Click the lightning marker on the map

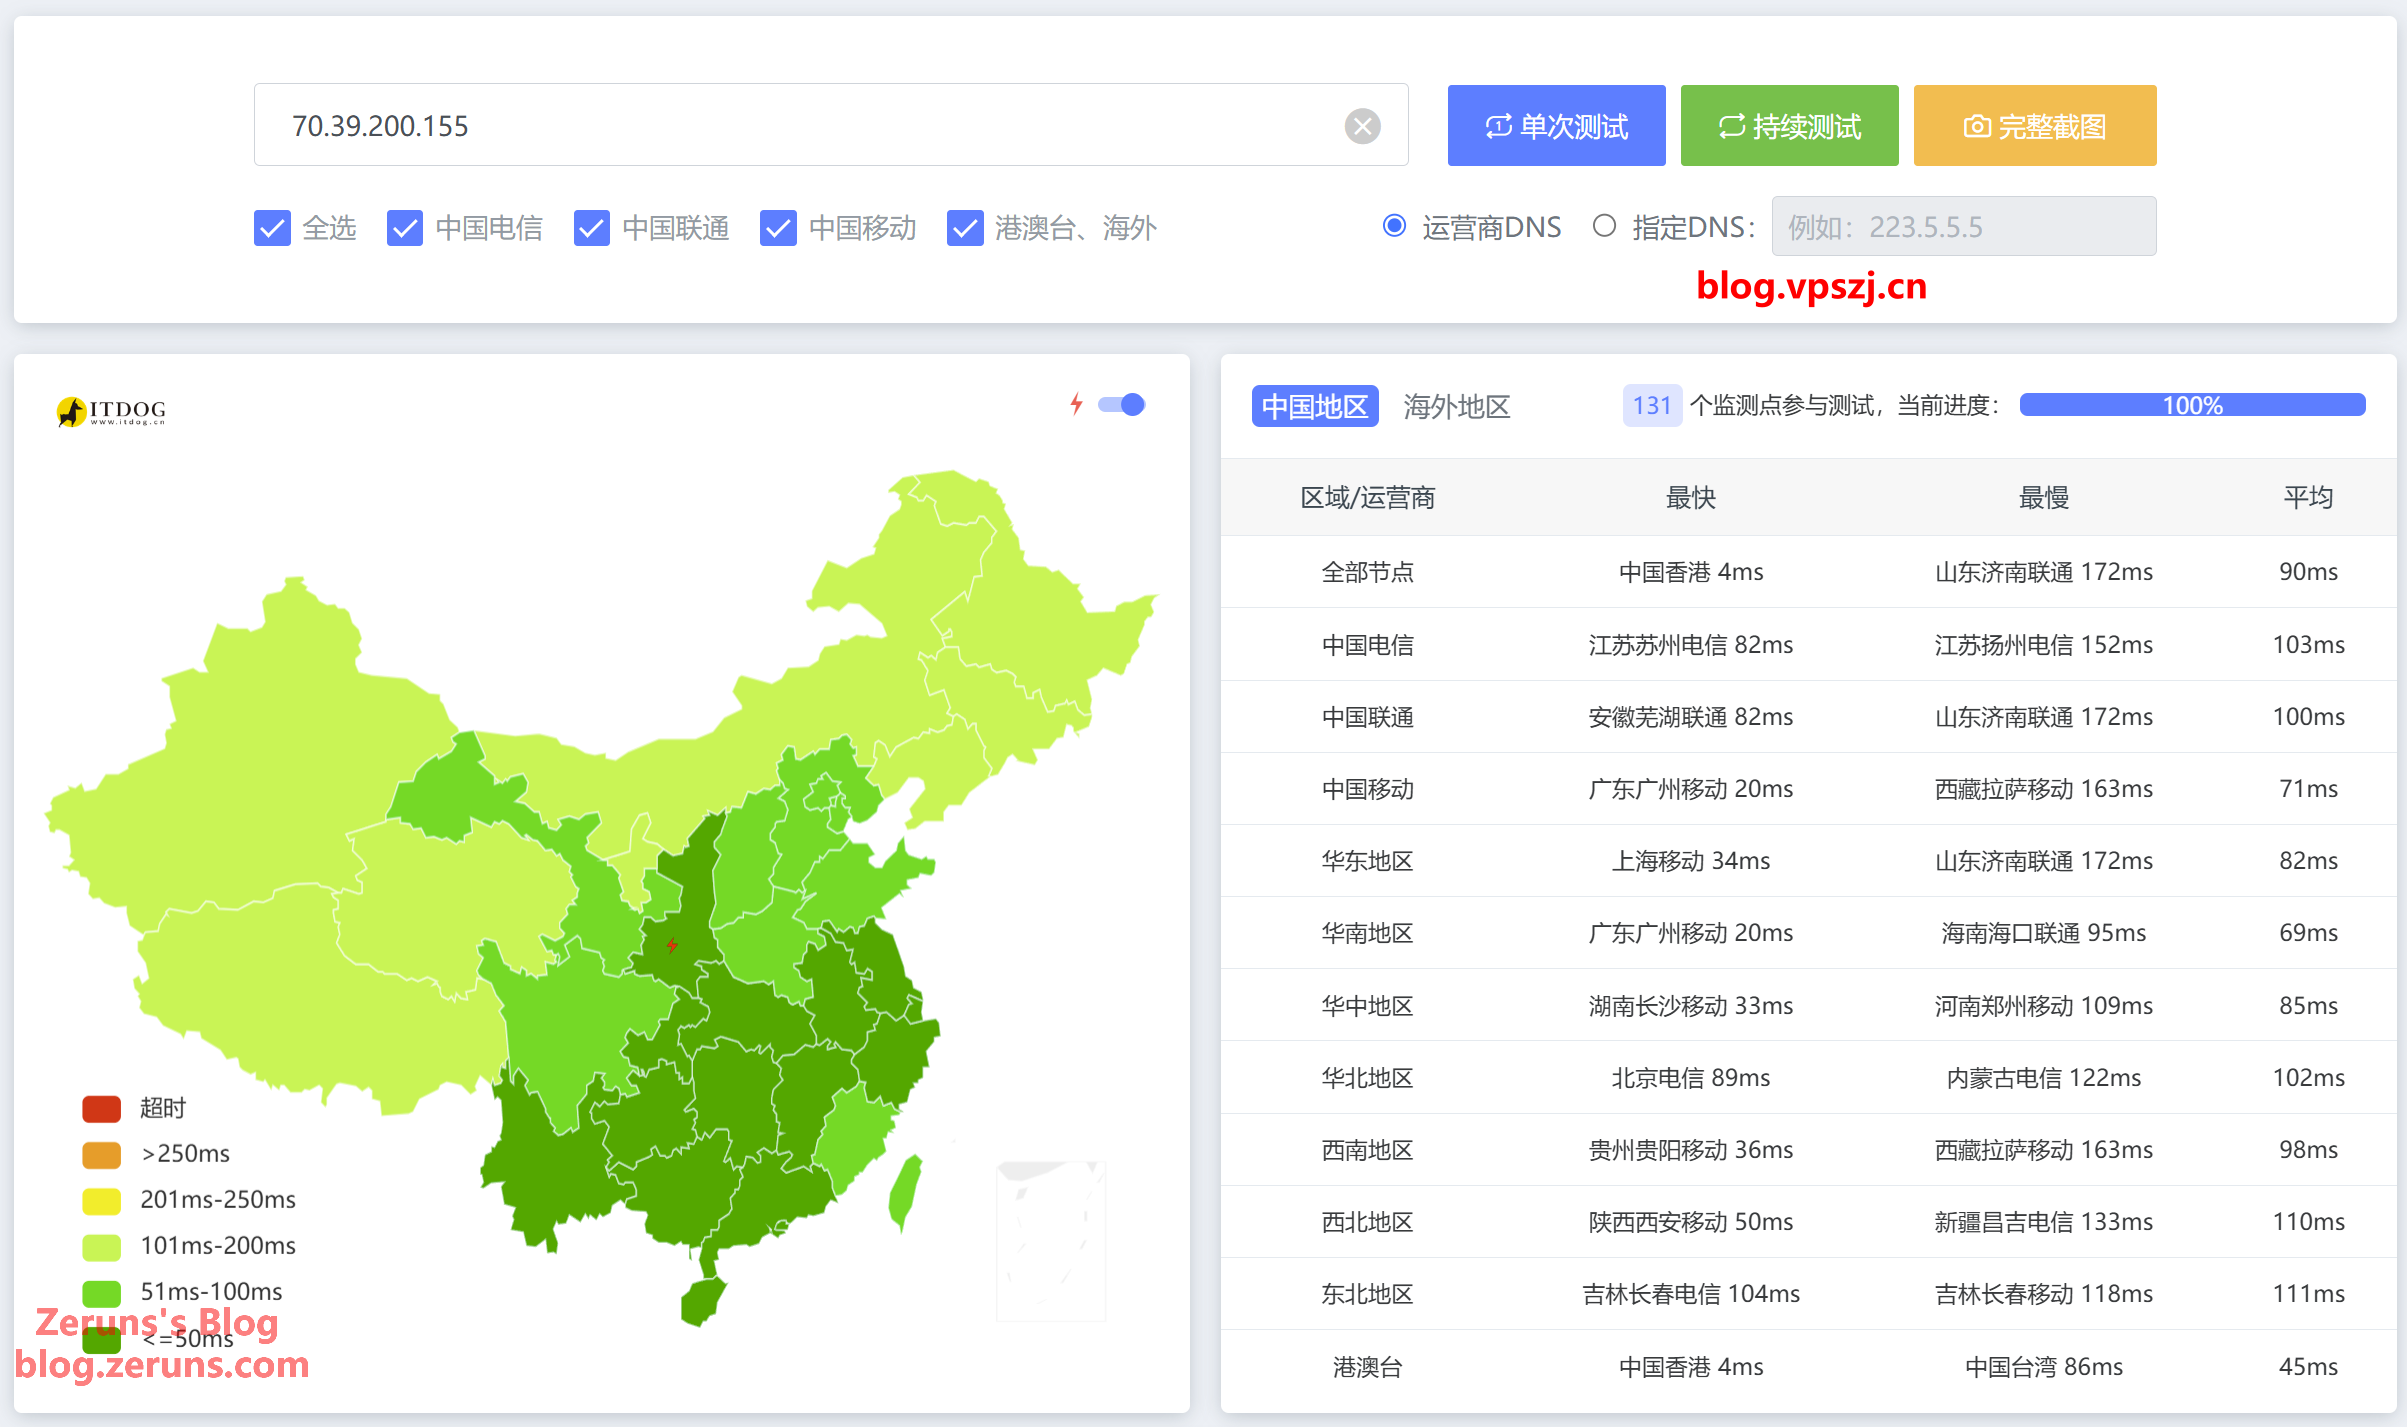(672, 945)
